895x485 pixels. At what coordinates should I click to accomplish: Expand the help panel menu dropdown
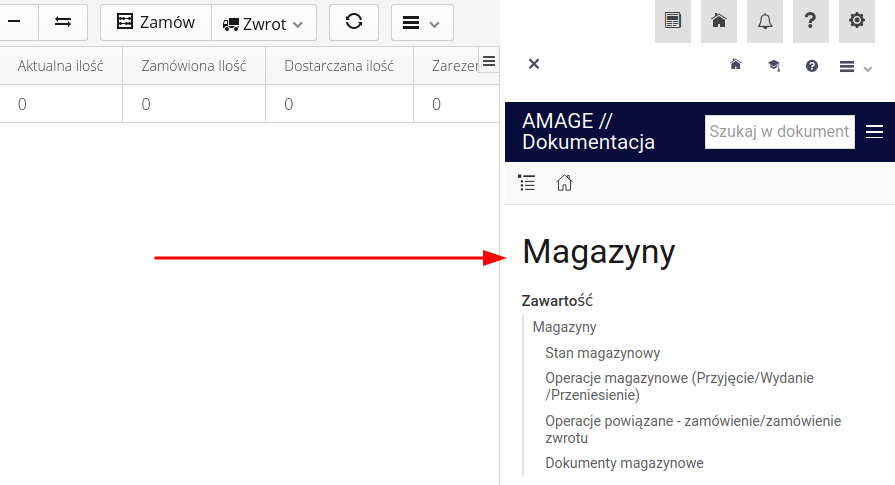855,67
